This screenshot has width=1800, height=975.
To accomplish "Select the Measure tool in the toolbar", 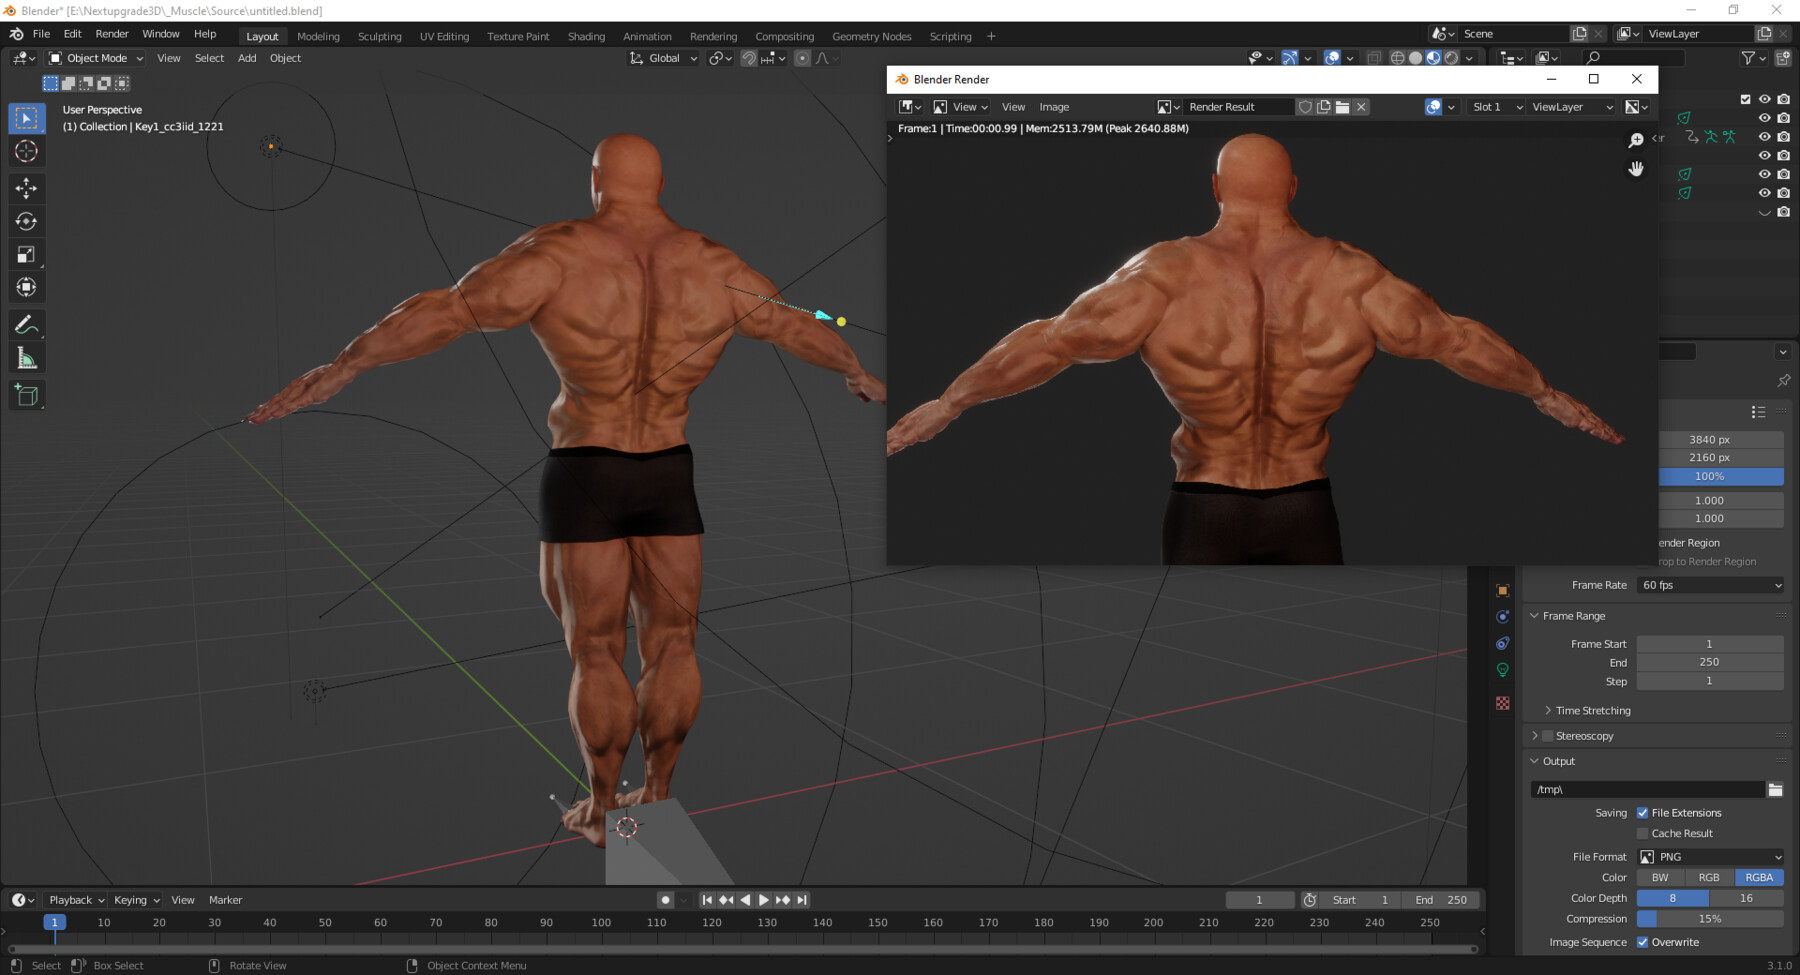I will pyautogui.click(x=27, y=356).
